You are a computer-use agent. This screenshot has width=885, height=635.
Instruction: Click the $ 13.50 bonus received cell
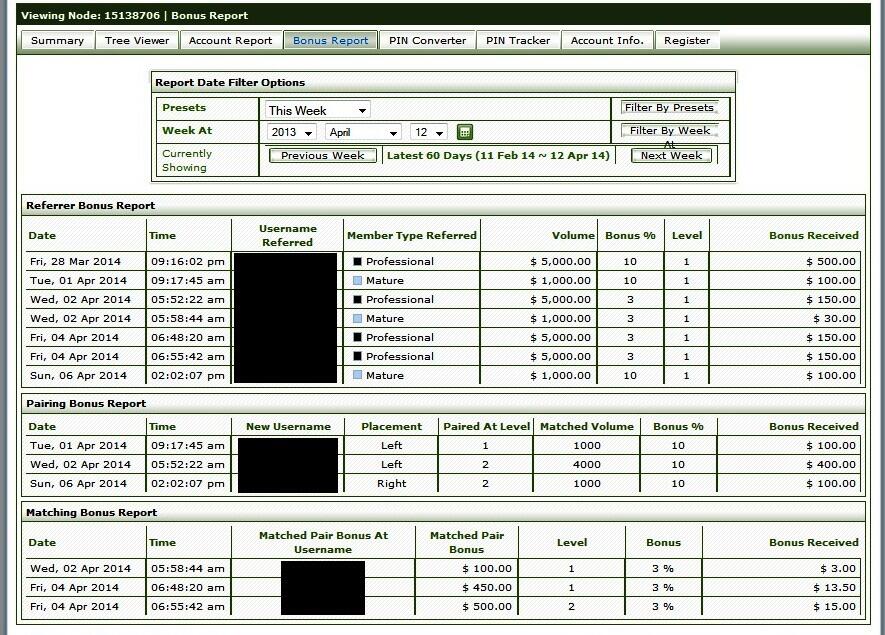pyautogui.click(x=834, y=588)
